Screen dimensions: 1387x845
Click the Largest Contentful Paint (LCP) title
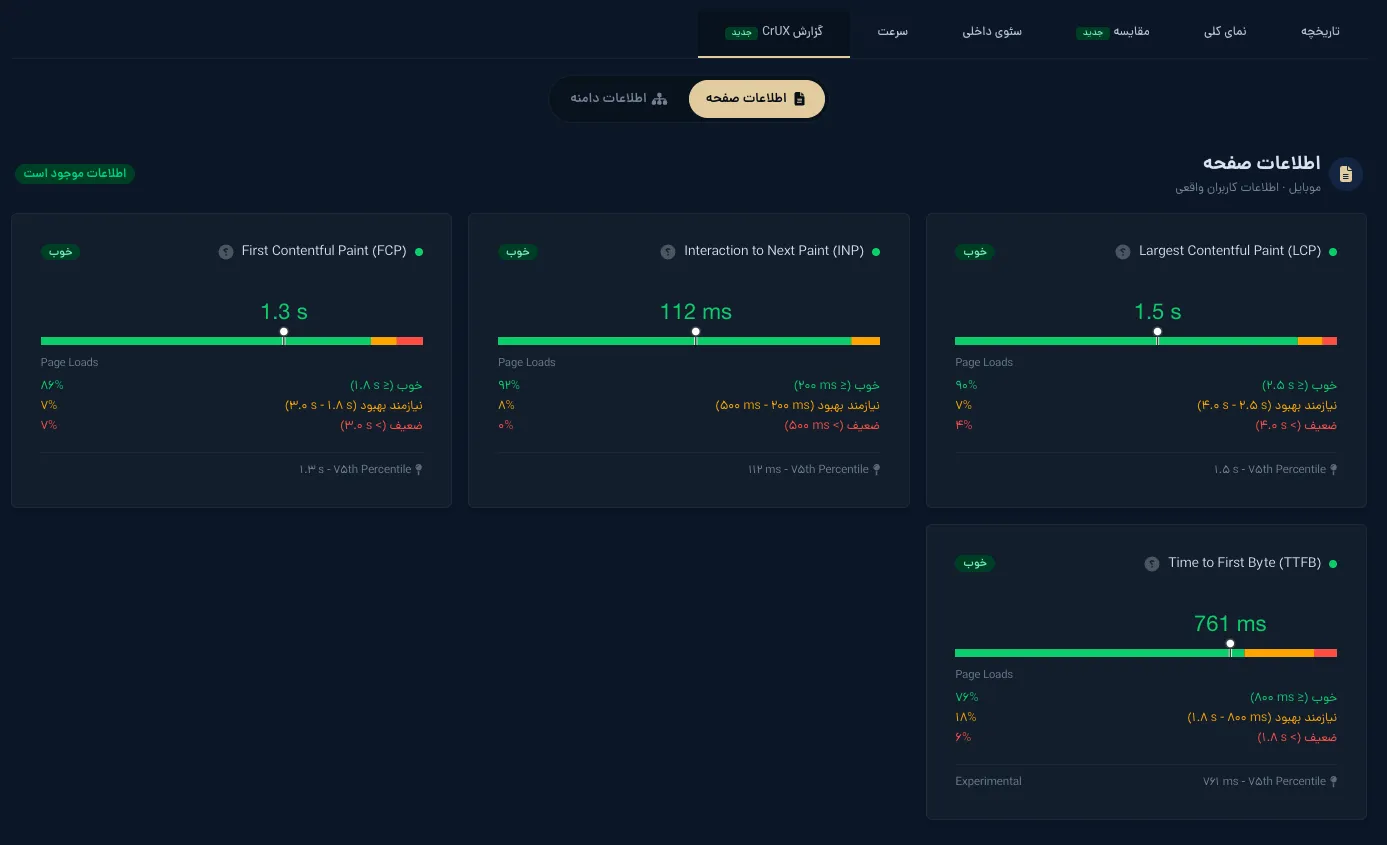(1230, 251)
